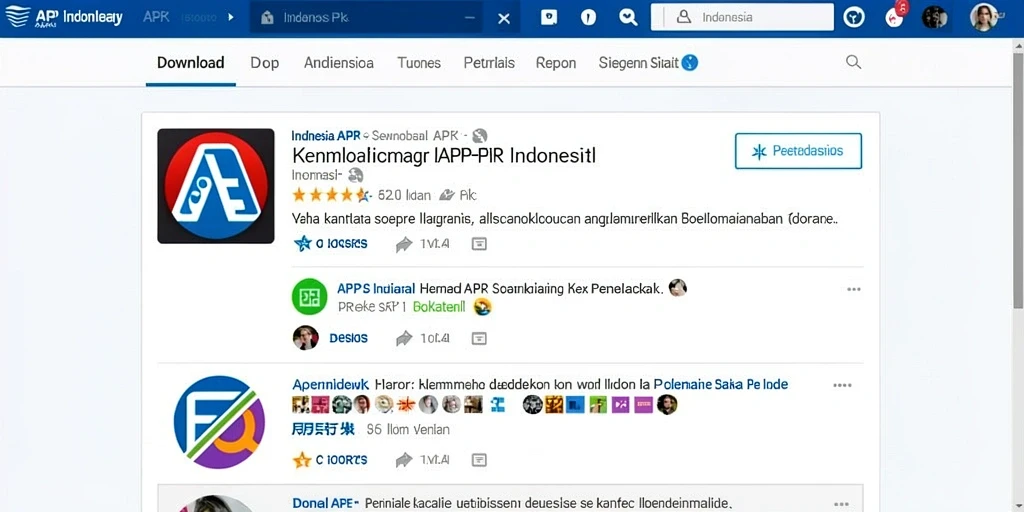Close the Indanos Pk tab via X
Viewport: 1024px width, 512px height.
coord(504,18)
